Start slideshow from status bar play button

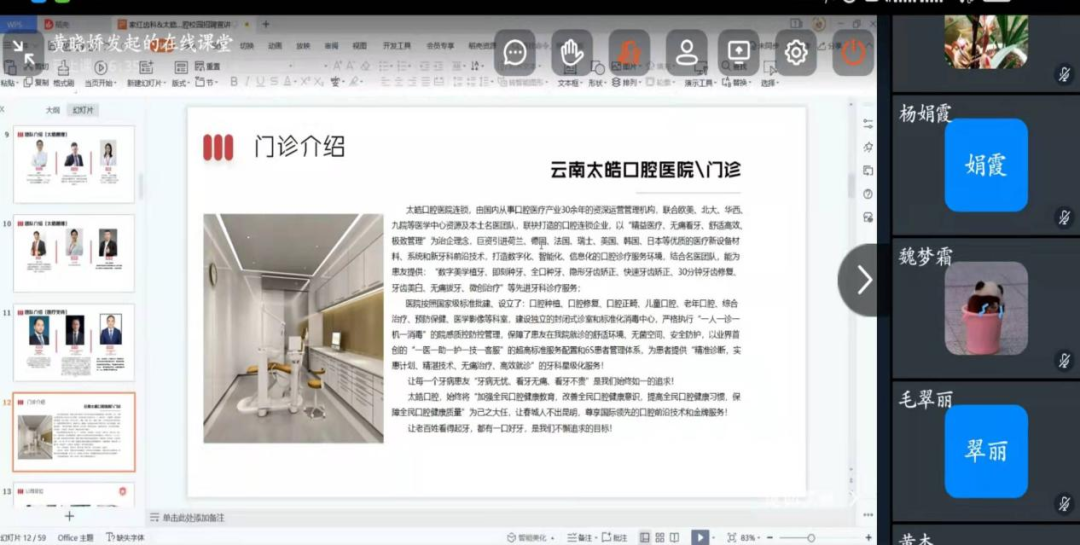coord(699,537)
